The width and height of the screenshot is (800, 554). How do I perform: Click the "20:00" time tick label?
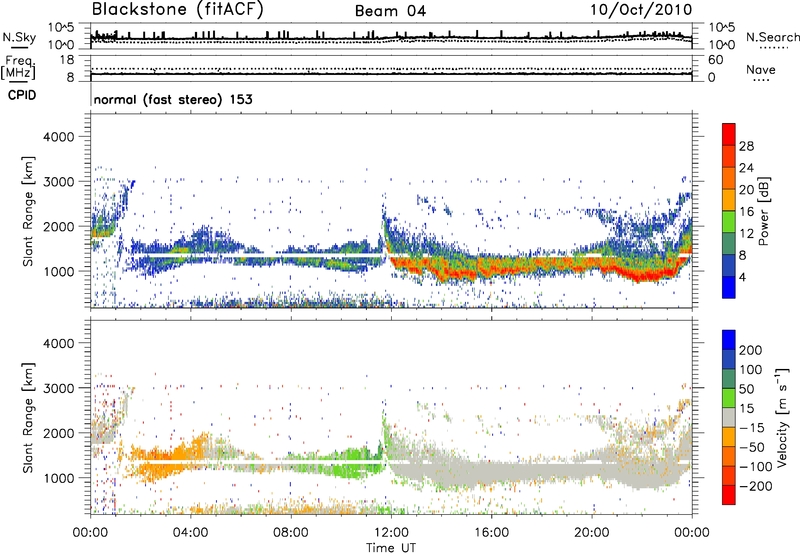[x=591, y=533]
